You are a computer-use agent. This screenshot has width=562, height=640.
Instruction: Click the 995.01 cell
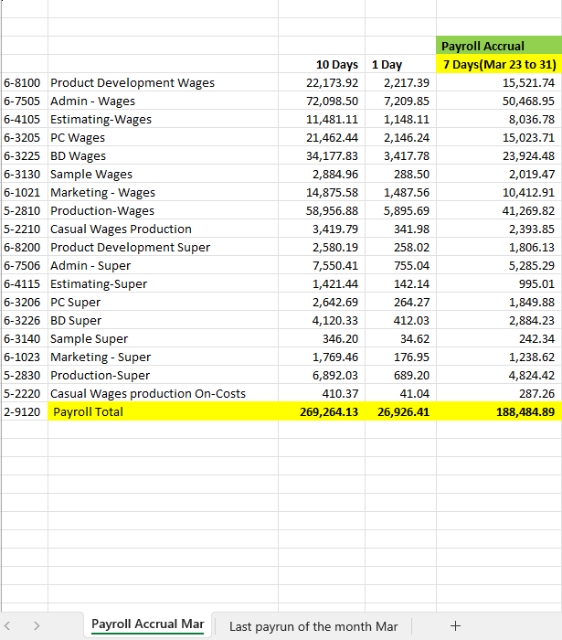pyautogui.click(x=499, y=284)
